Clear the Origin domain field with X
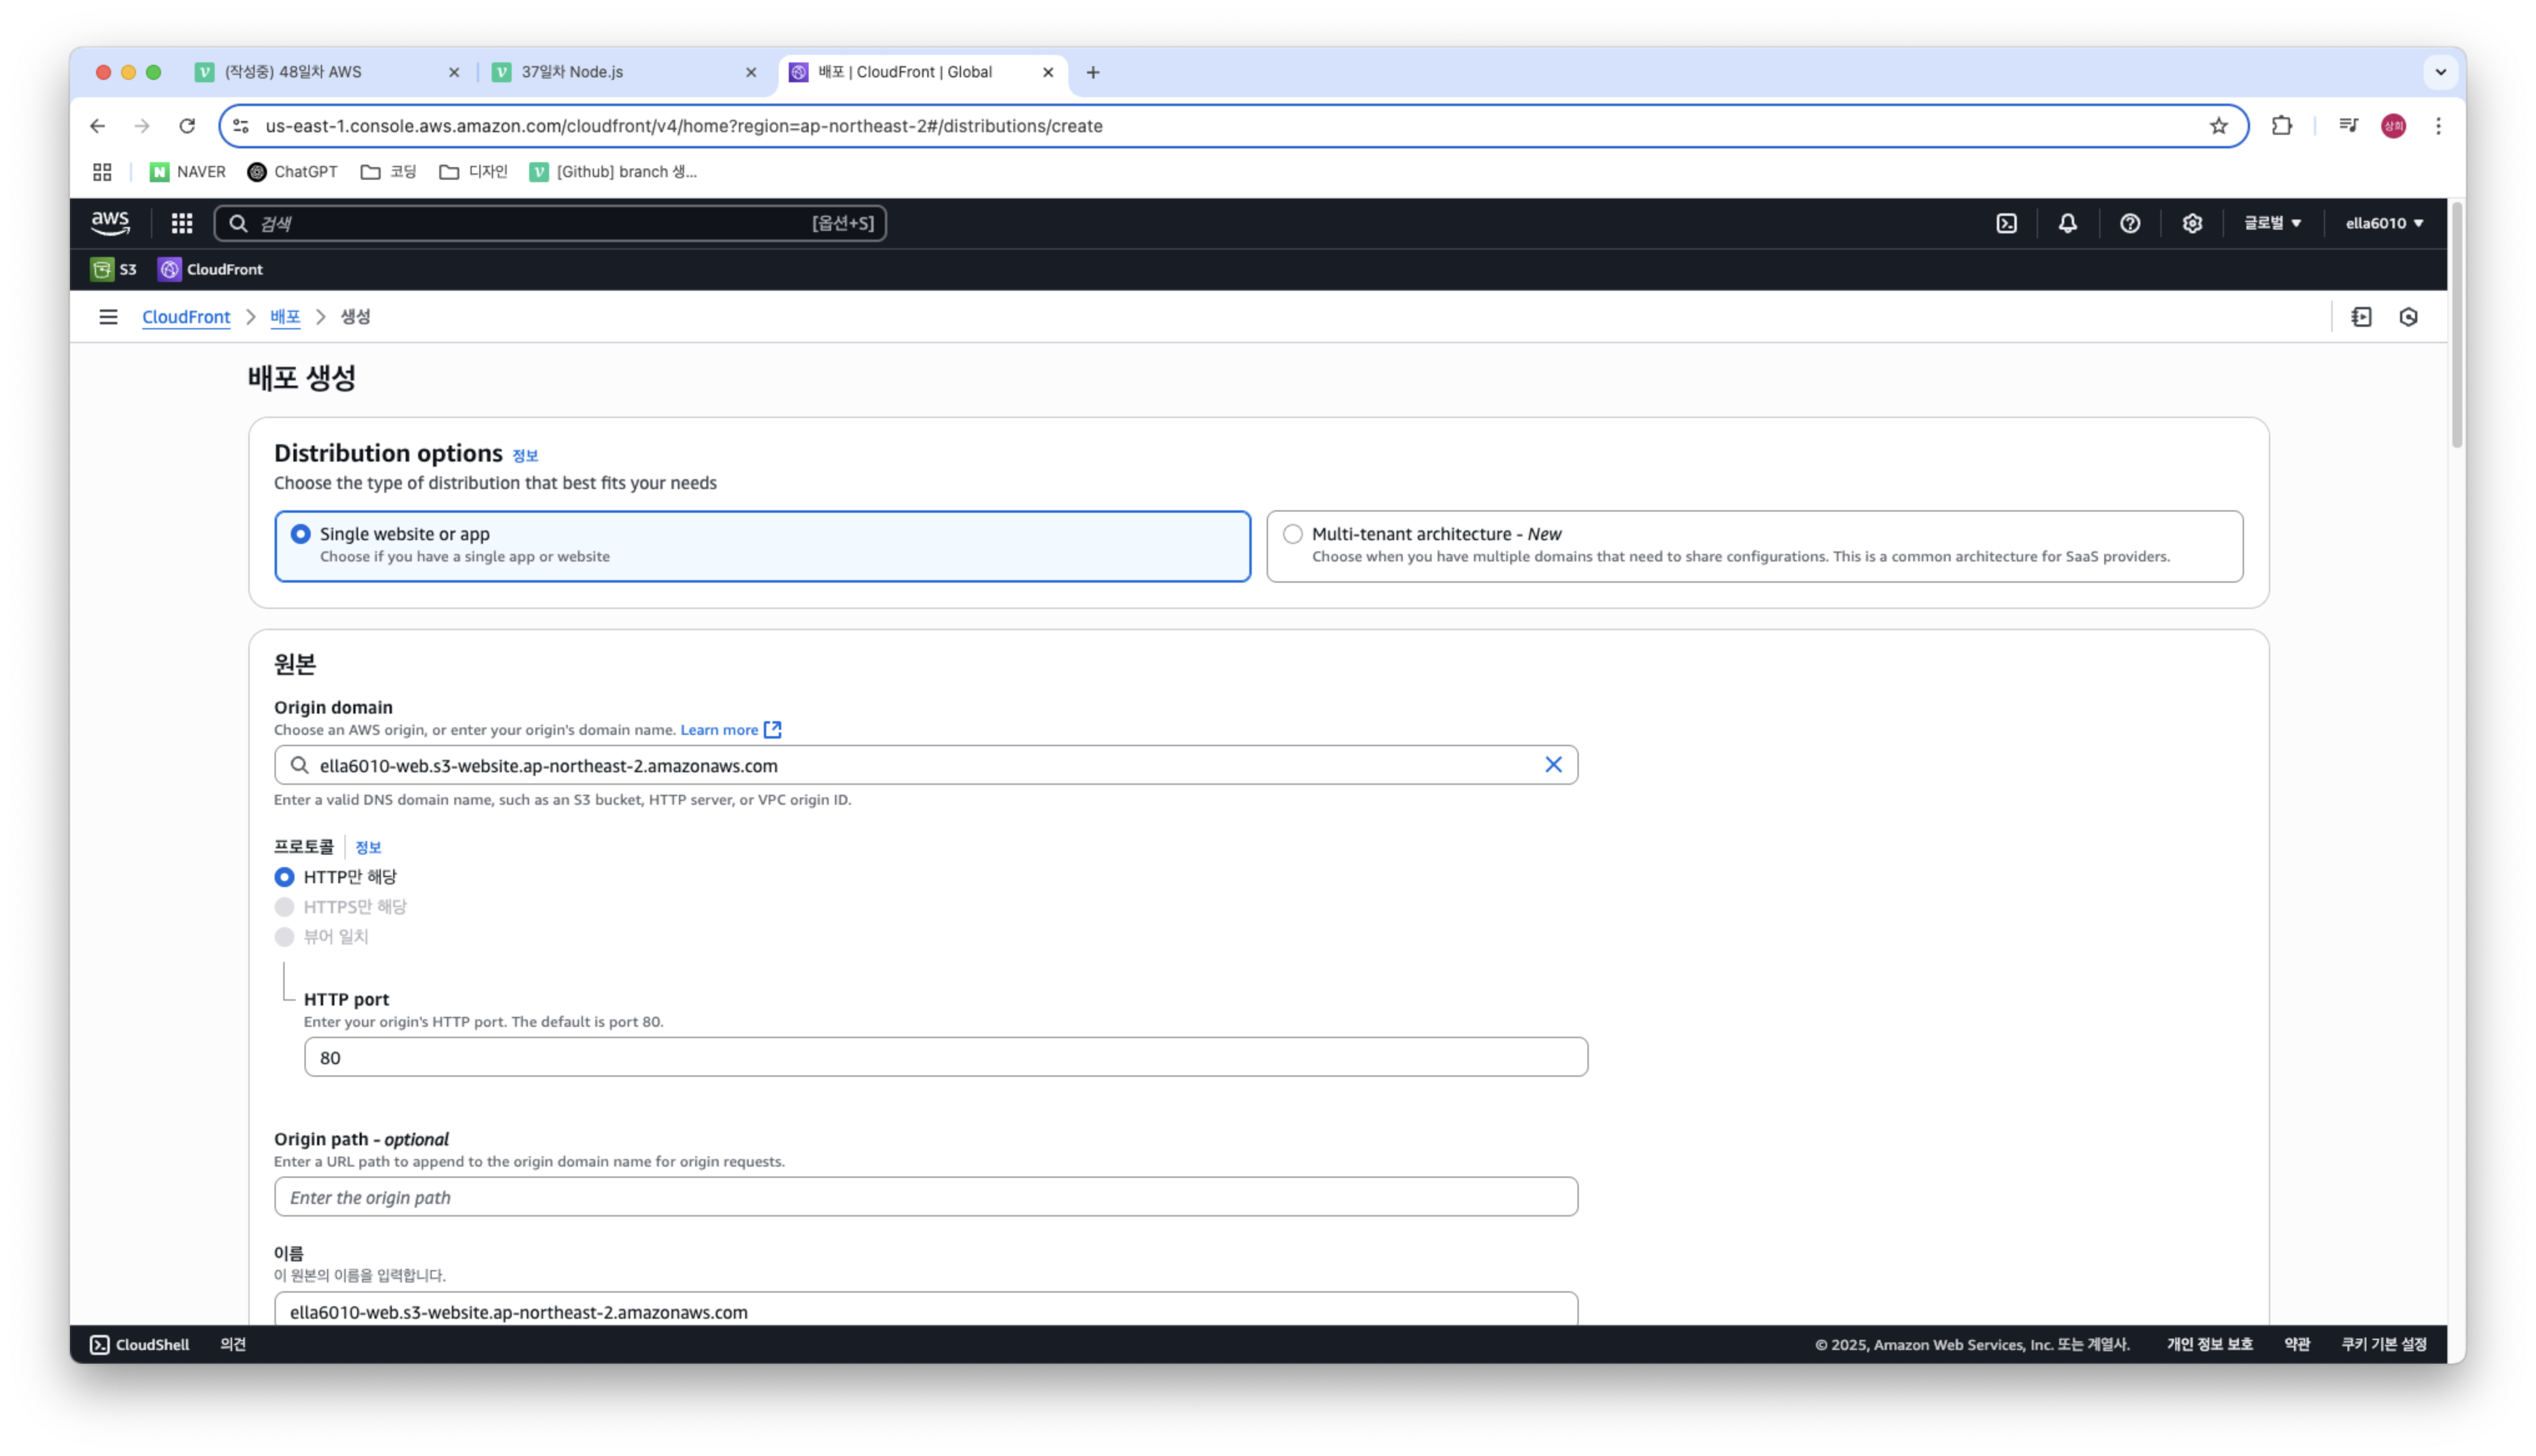 [1552, 765]
